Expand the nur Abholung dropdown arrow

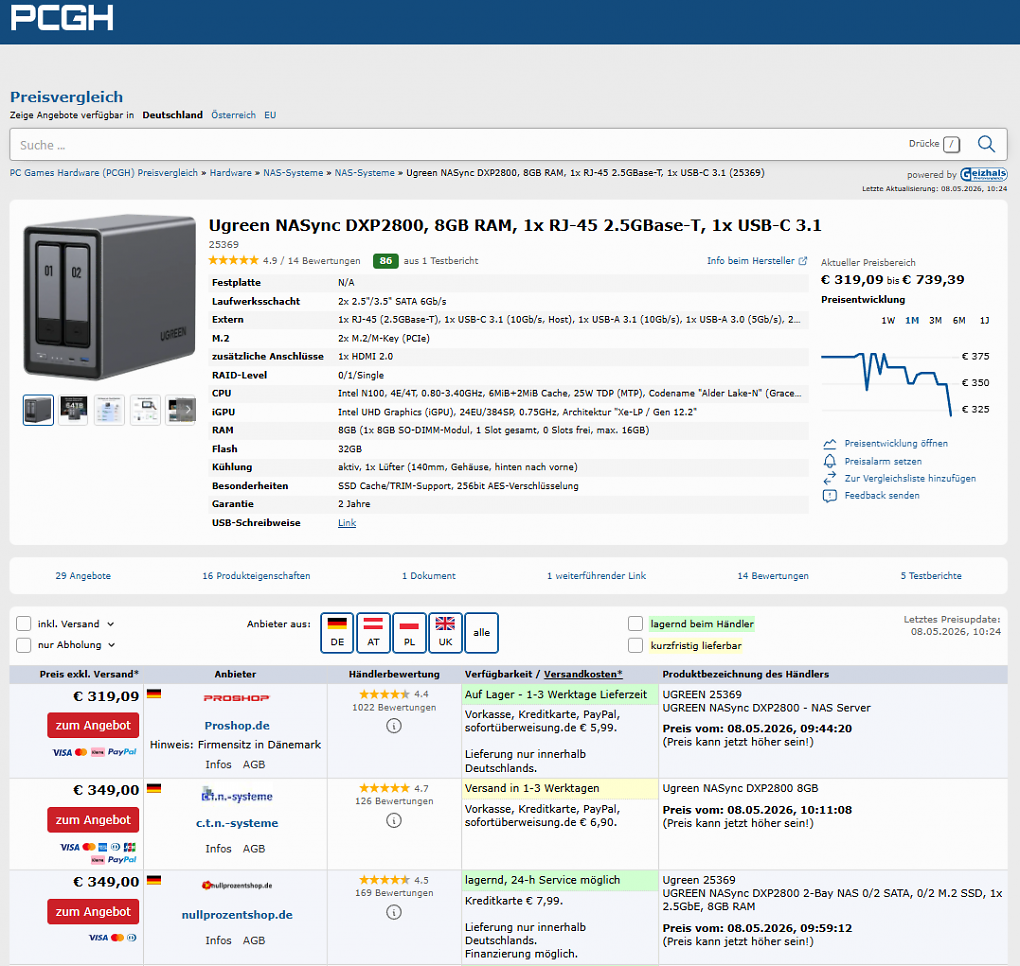pyautogui.click(x=112, y=645)
